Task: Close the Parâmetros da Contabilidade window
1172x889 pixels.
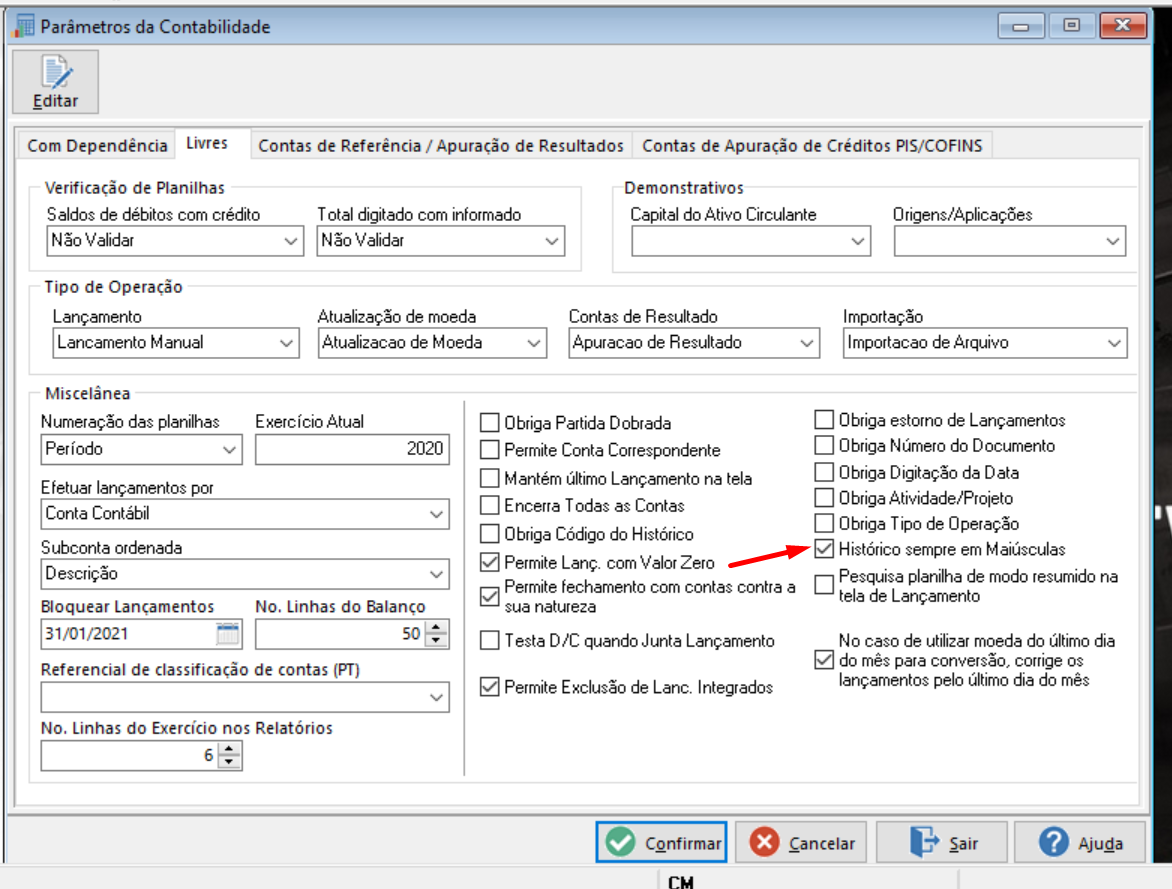Action: point(1123,26)
